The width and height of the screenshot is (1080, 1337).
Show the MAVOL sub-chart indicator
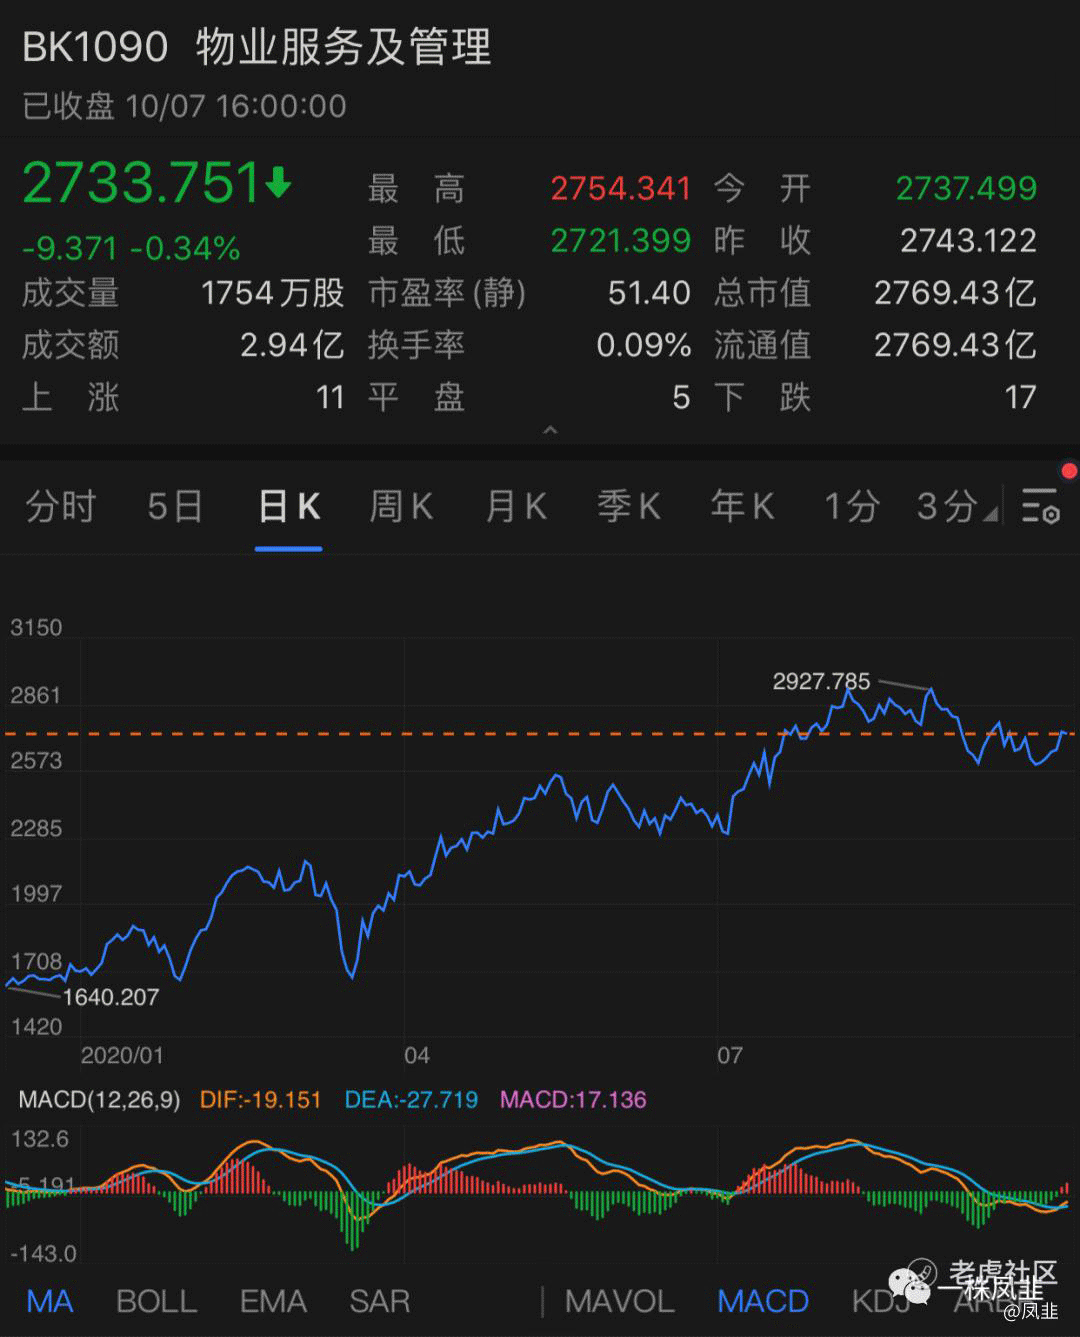(620, 1301)
